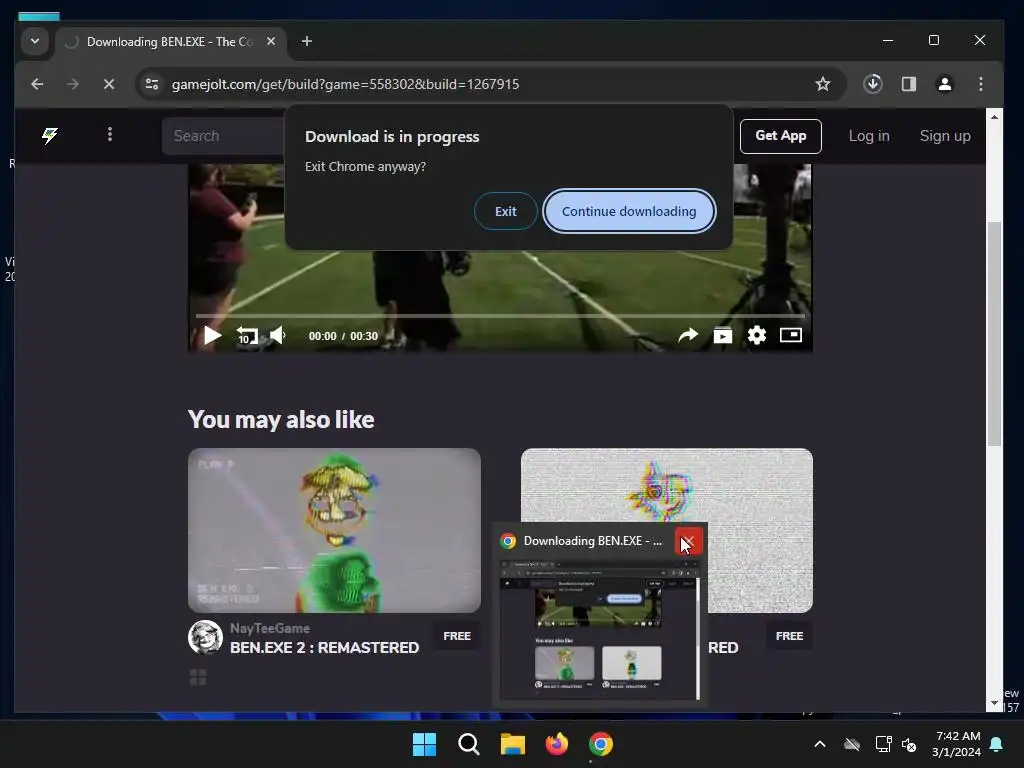The height and width of the screenshot is (768, 1024).
Task: Close window from taskbar preview
Action: [688, 541]
